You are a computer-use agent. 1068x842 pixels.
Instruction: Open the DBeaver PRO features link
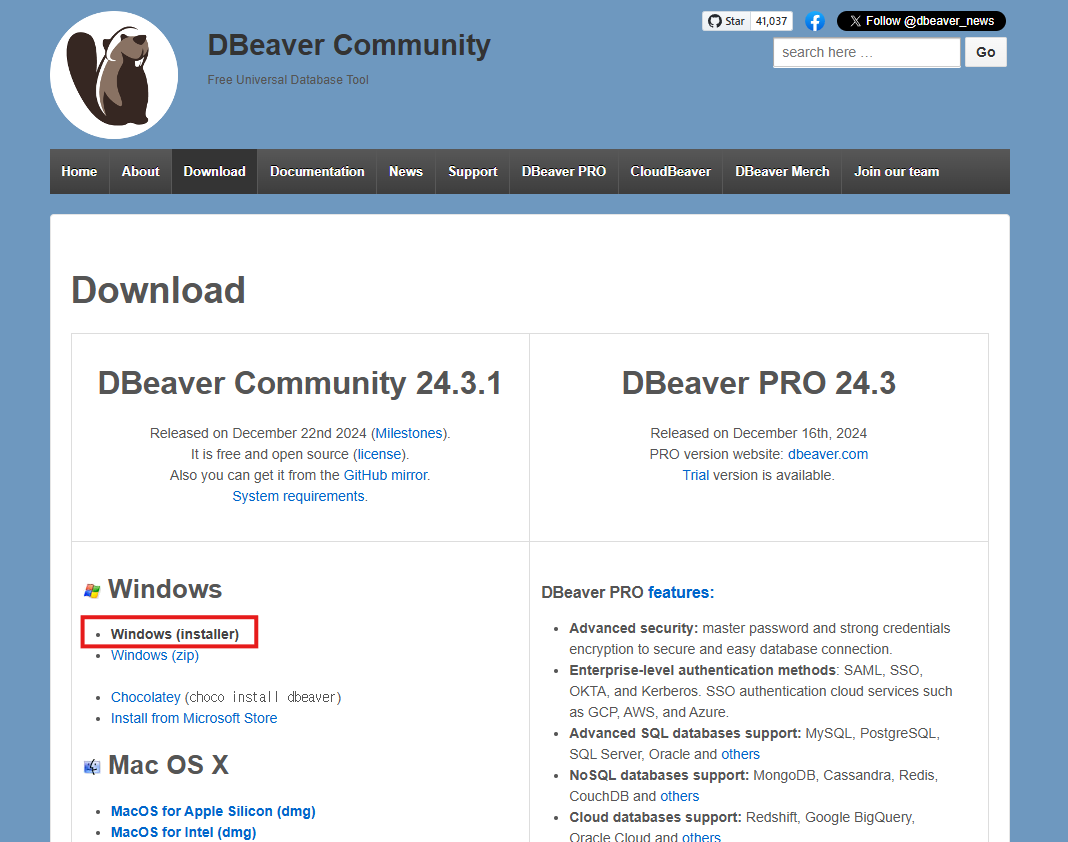680,593
